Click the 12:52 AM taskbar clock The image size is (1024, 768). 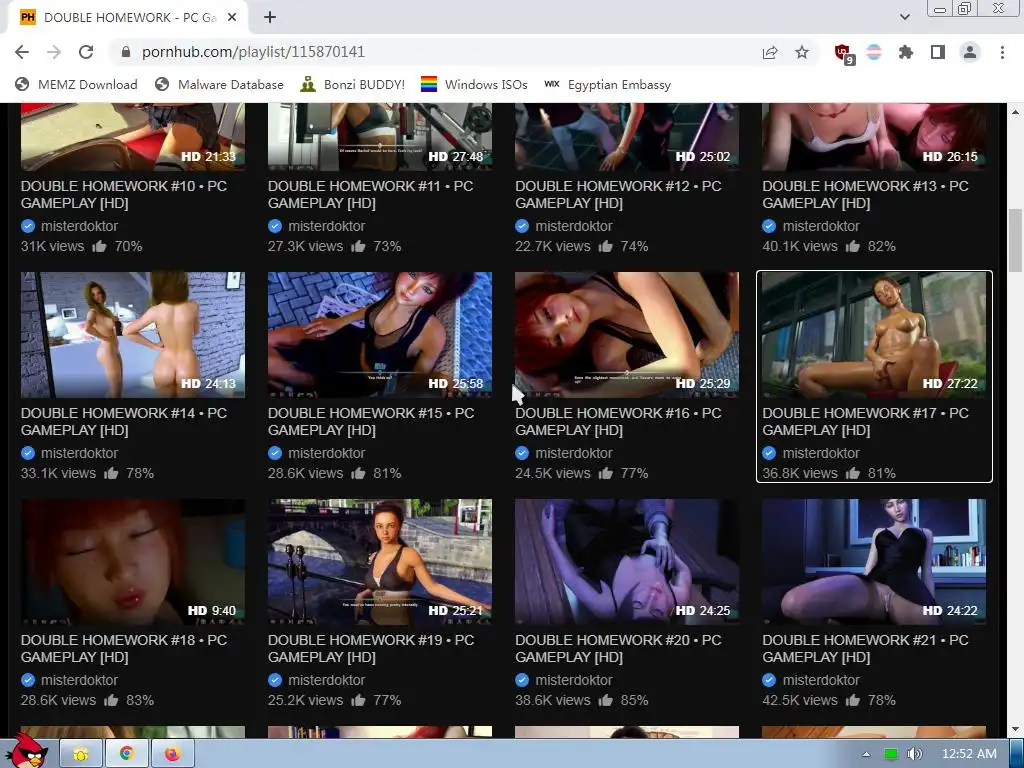[x=969, y=754]
